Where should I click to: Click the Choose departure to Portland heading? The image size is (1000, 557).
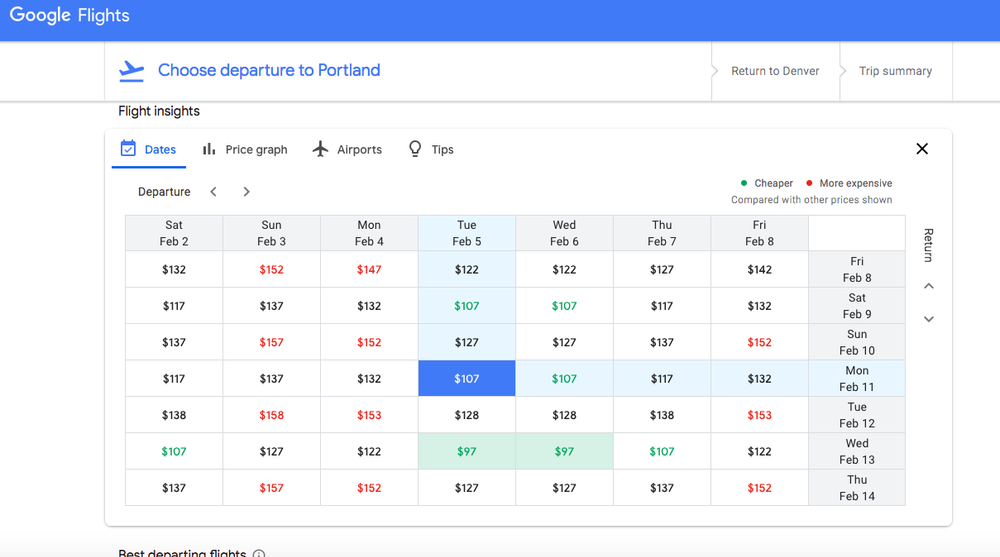click(x=269, y=70)
